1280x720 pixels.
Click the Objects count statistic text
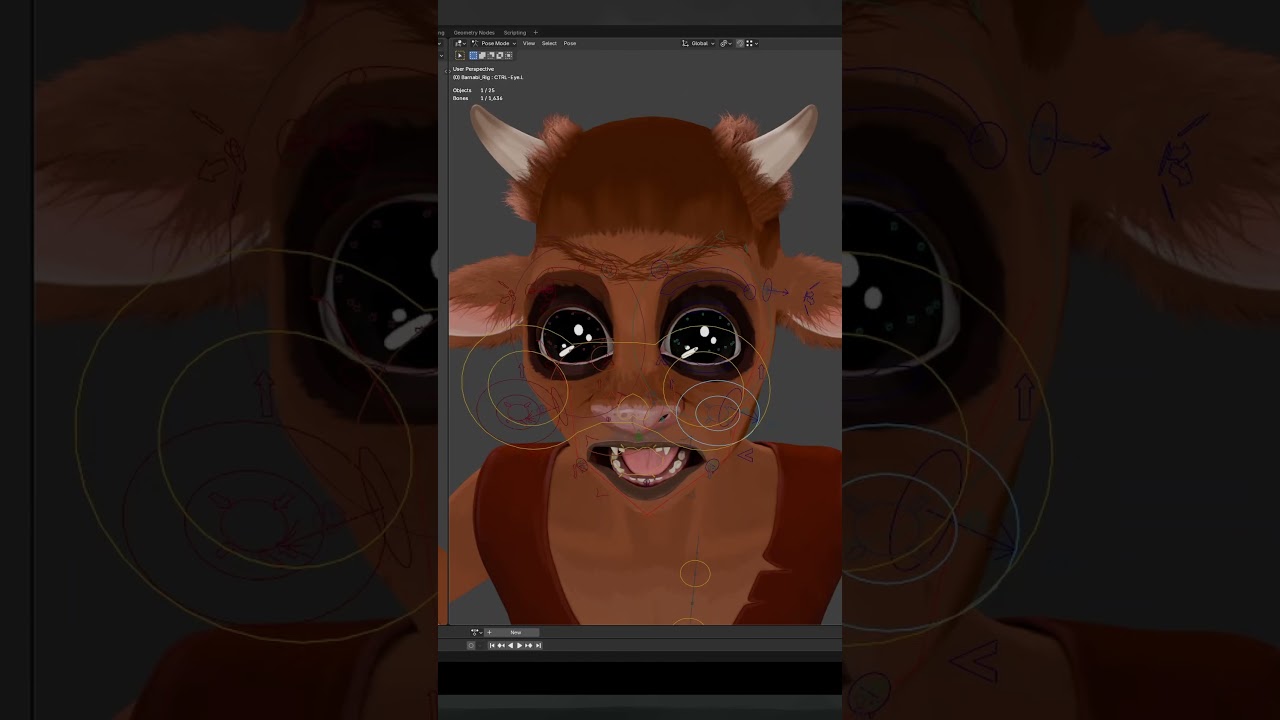474,90
